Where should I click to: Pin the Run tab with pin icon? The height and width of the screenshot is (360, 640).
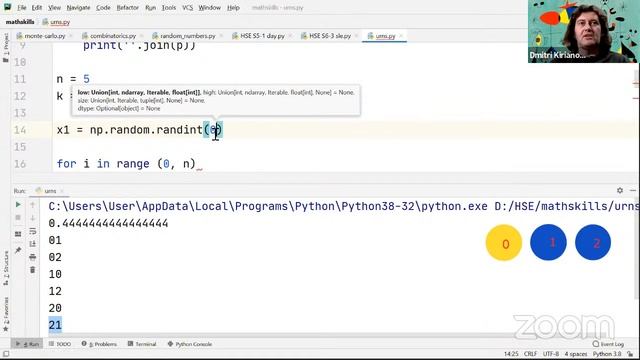tap(18, 250)
